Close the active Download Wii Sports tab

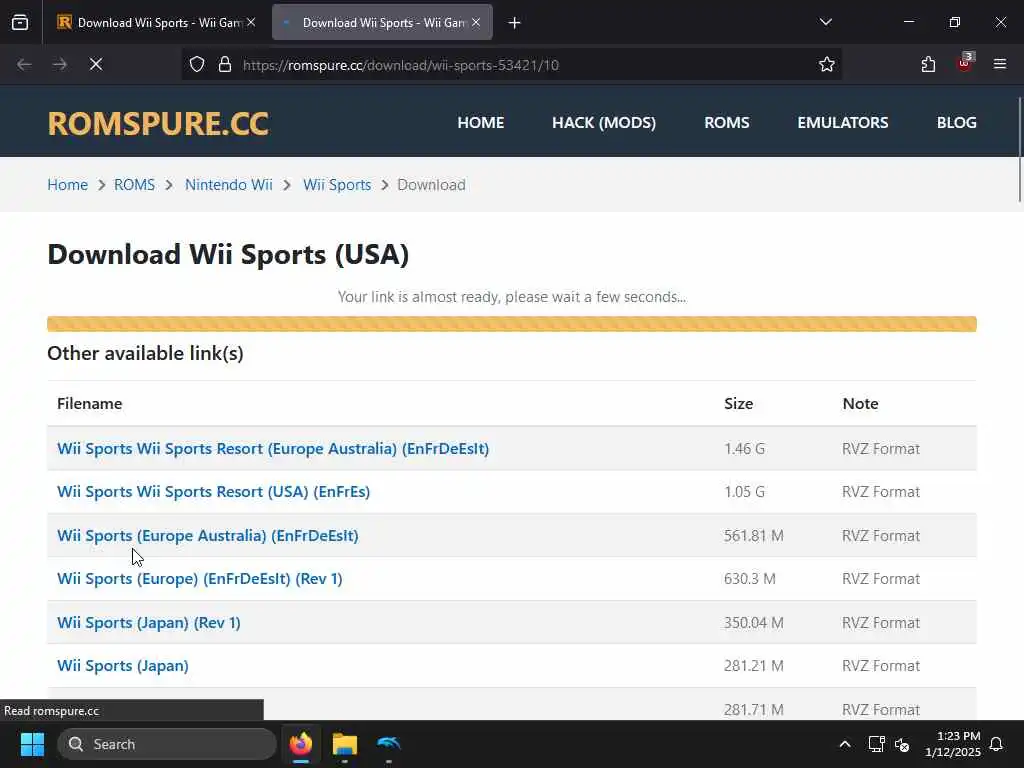coord(476,22)
